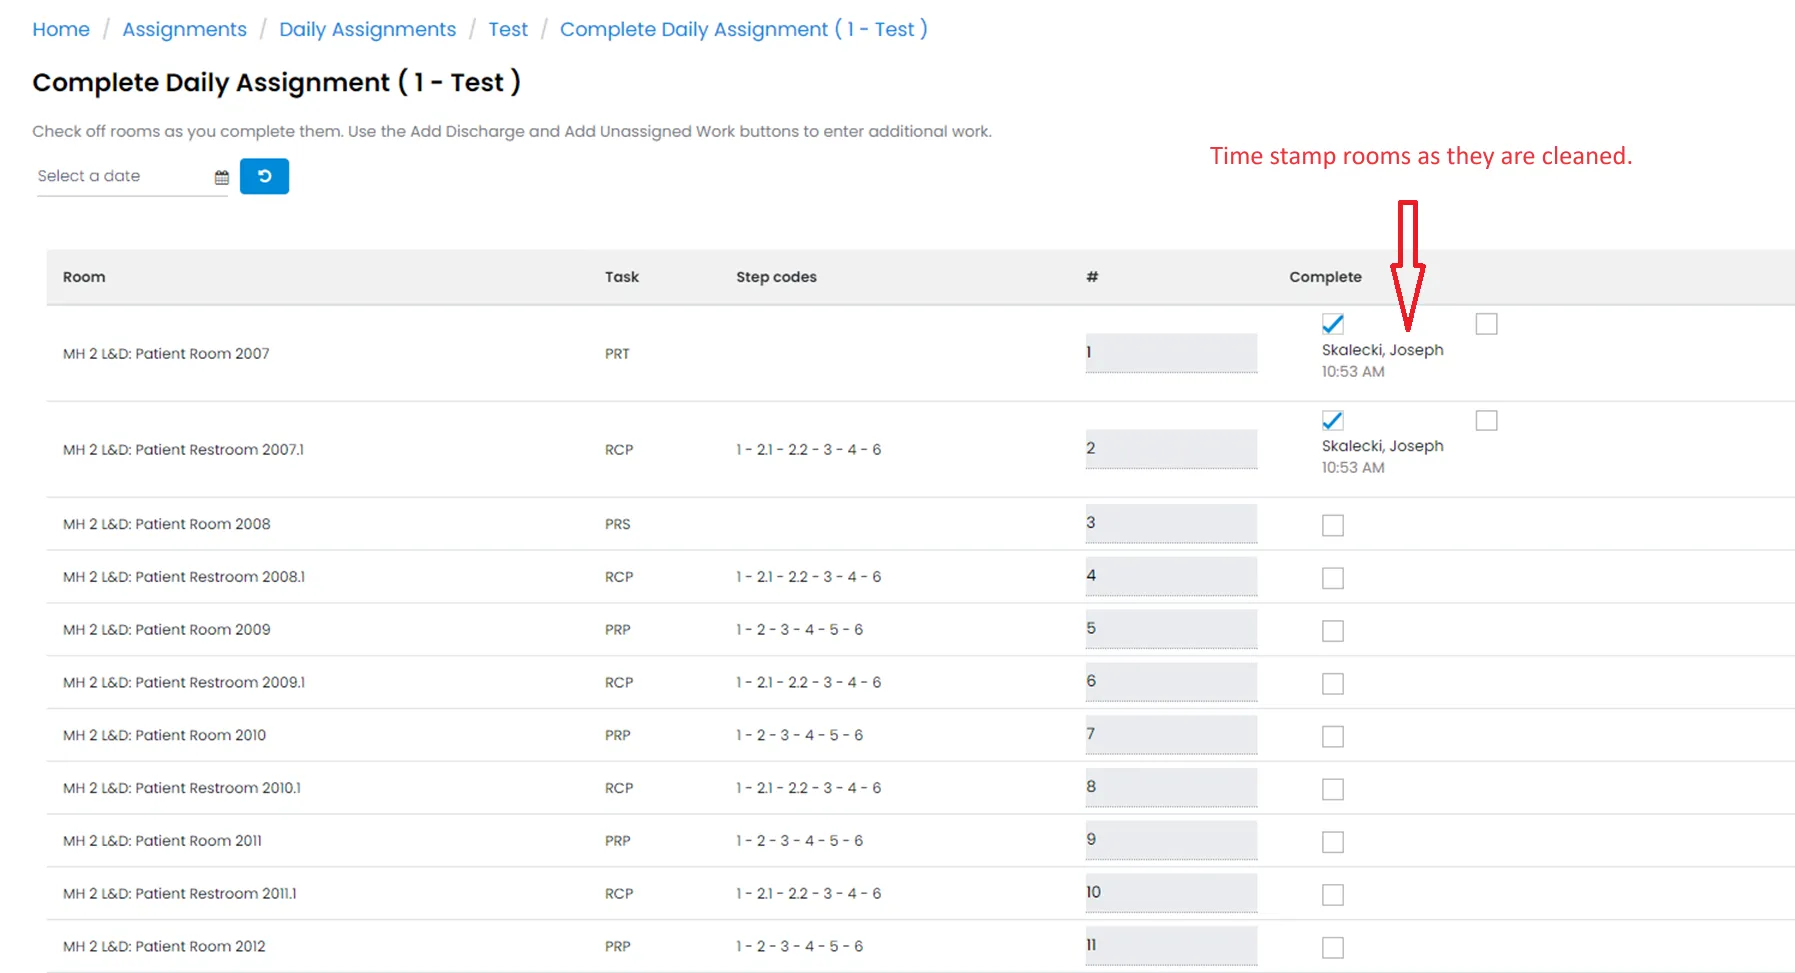1795x973 pixels.
Task: Click 10:53 AM timestamp in Restroom 2007.1 row
Action: (x=1353, y=468)
